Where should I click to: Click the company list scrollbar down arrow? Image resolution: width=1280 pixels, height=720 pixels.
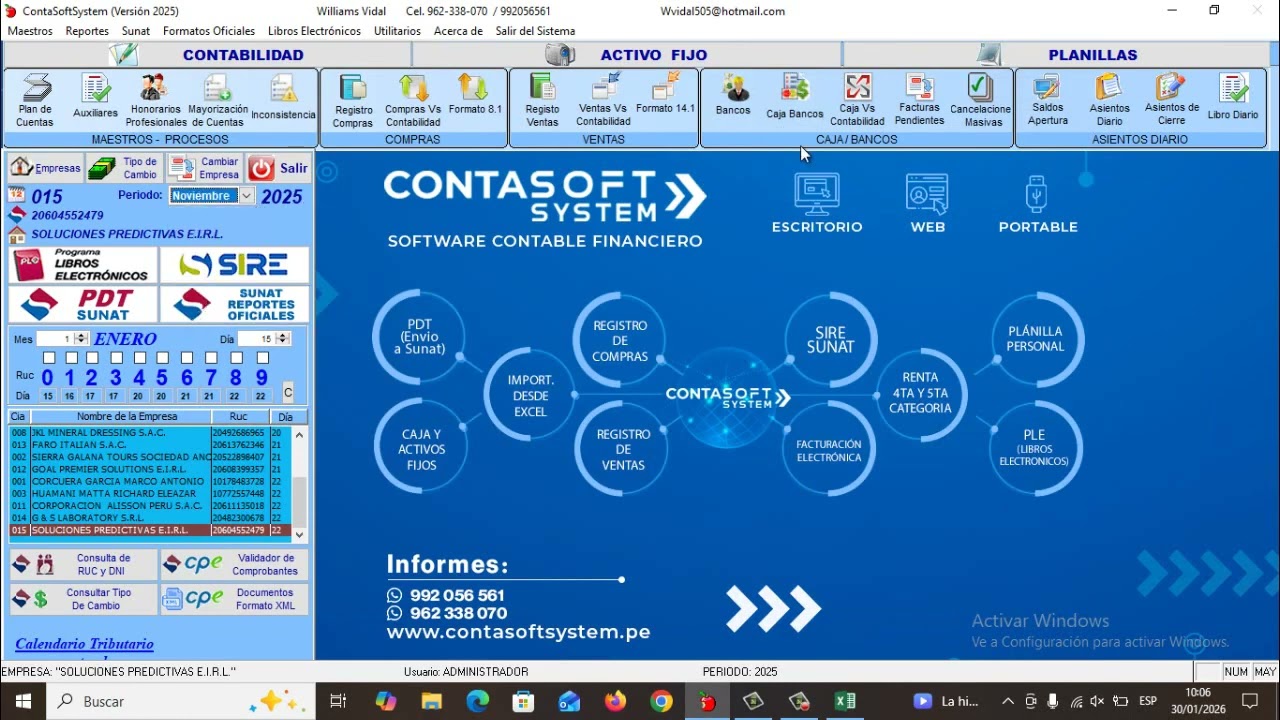pos(299,535)
